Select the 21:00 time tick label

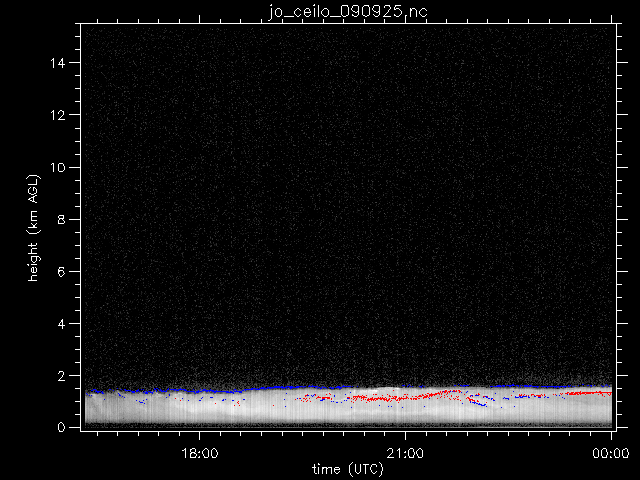[x=404, y=453]
